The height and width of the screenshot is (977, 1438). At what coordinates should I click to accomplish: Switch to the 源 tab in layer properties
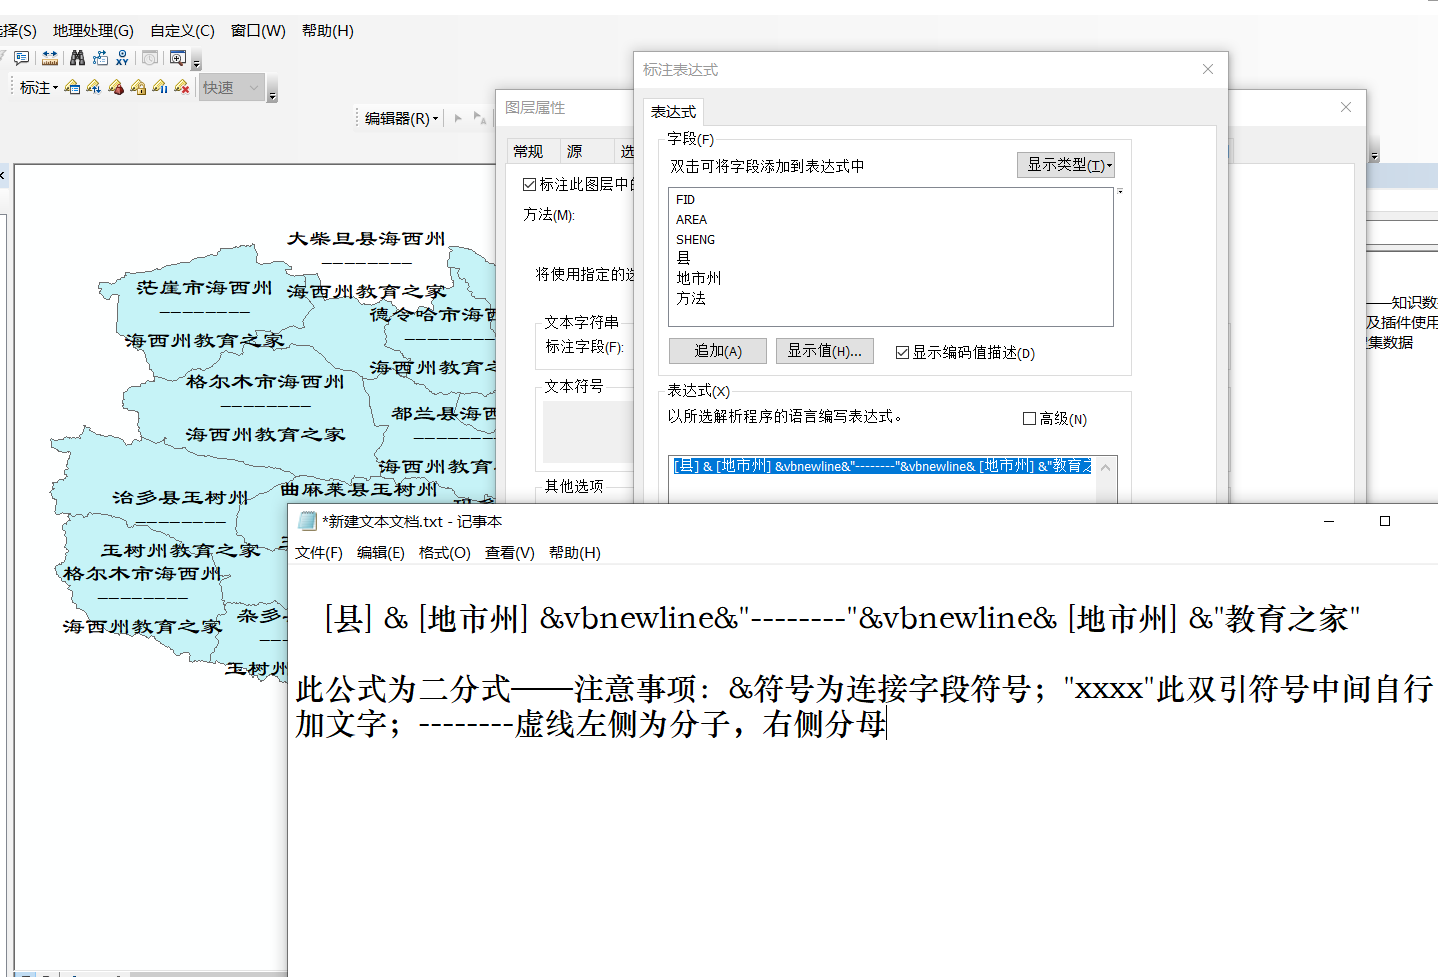point(575,150)
